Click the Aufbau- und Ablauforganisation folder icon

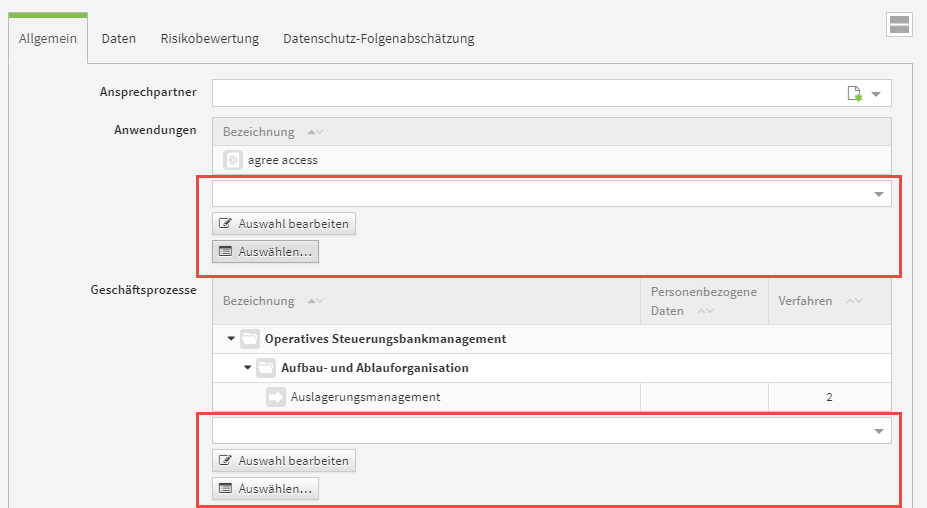click(266, 368)
